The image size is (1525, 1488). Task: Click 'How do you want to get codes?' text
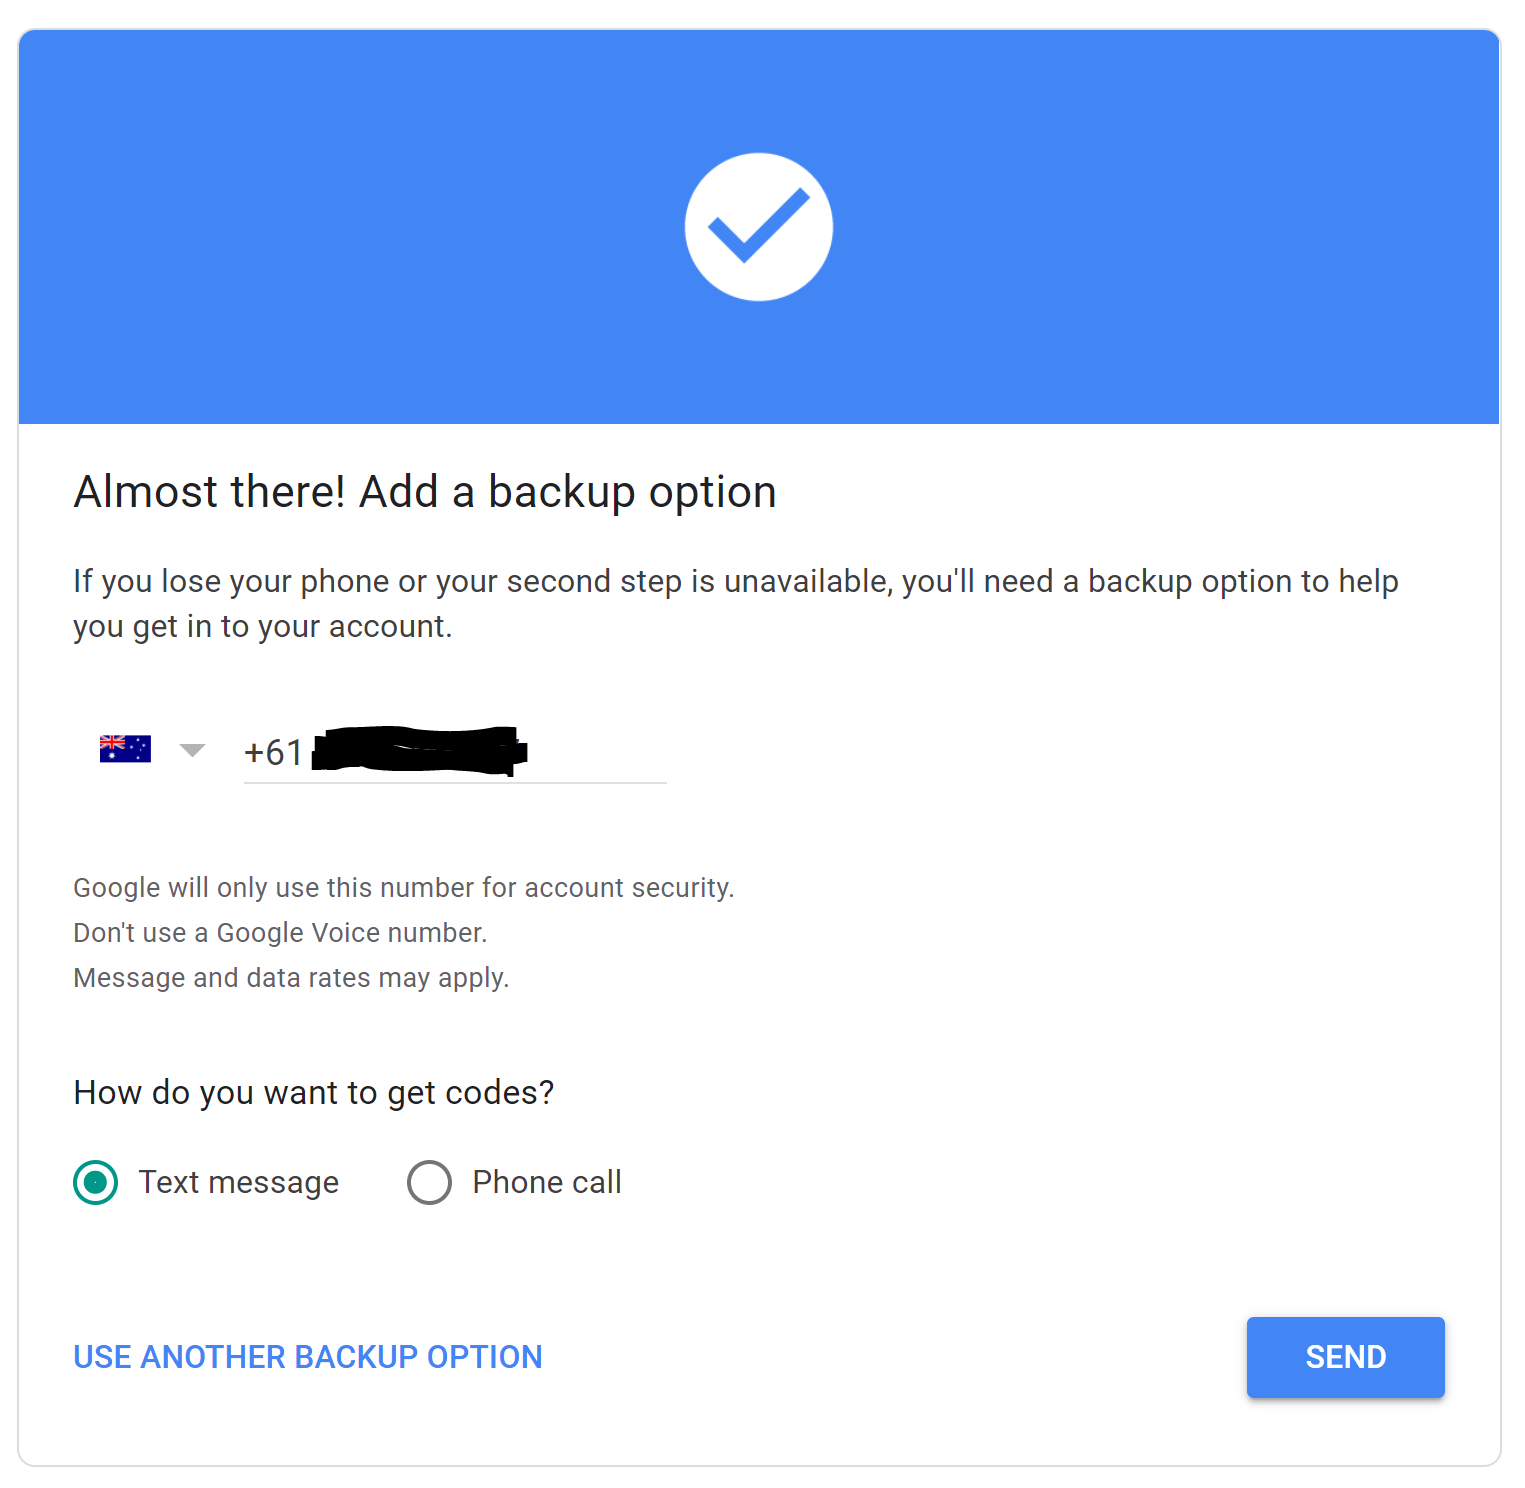pos(314,1093)
